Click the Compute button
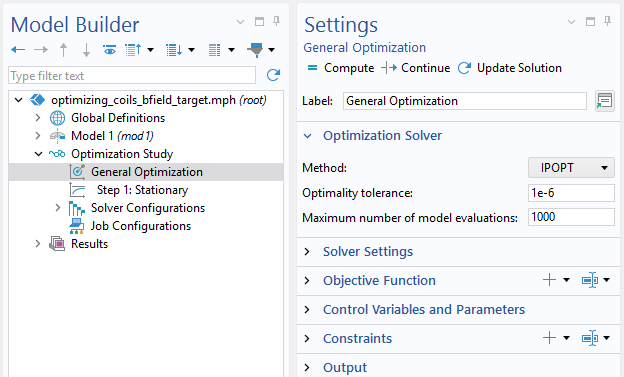Image resolution: width=624 pixels, height=377 pixels. tap(341, 68)
